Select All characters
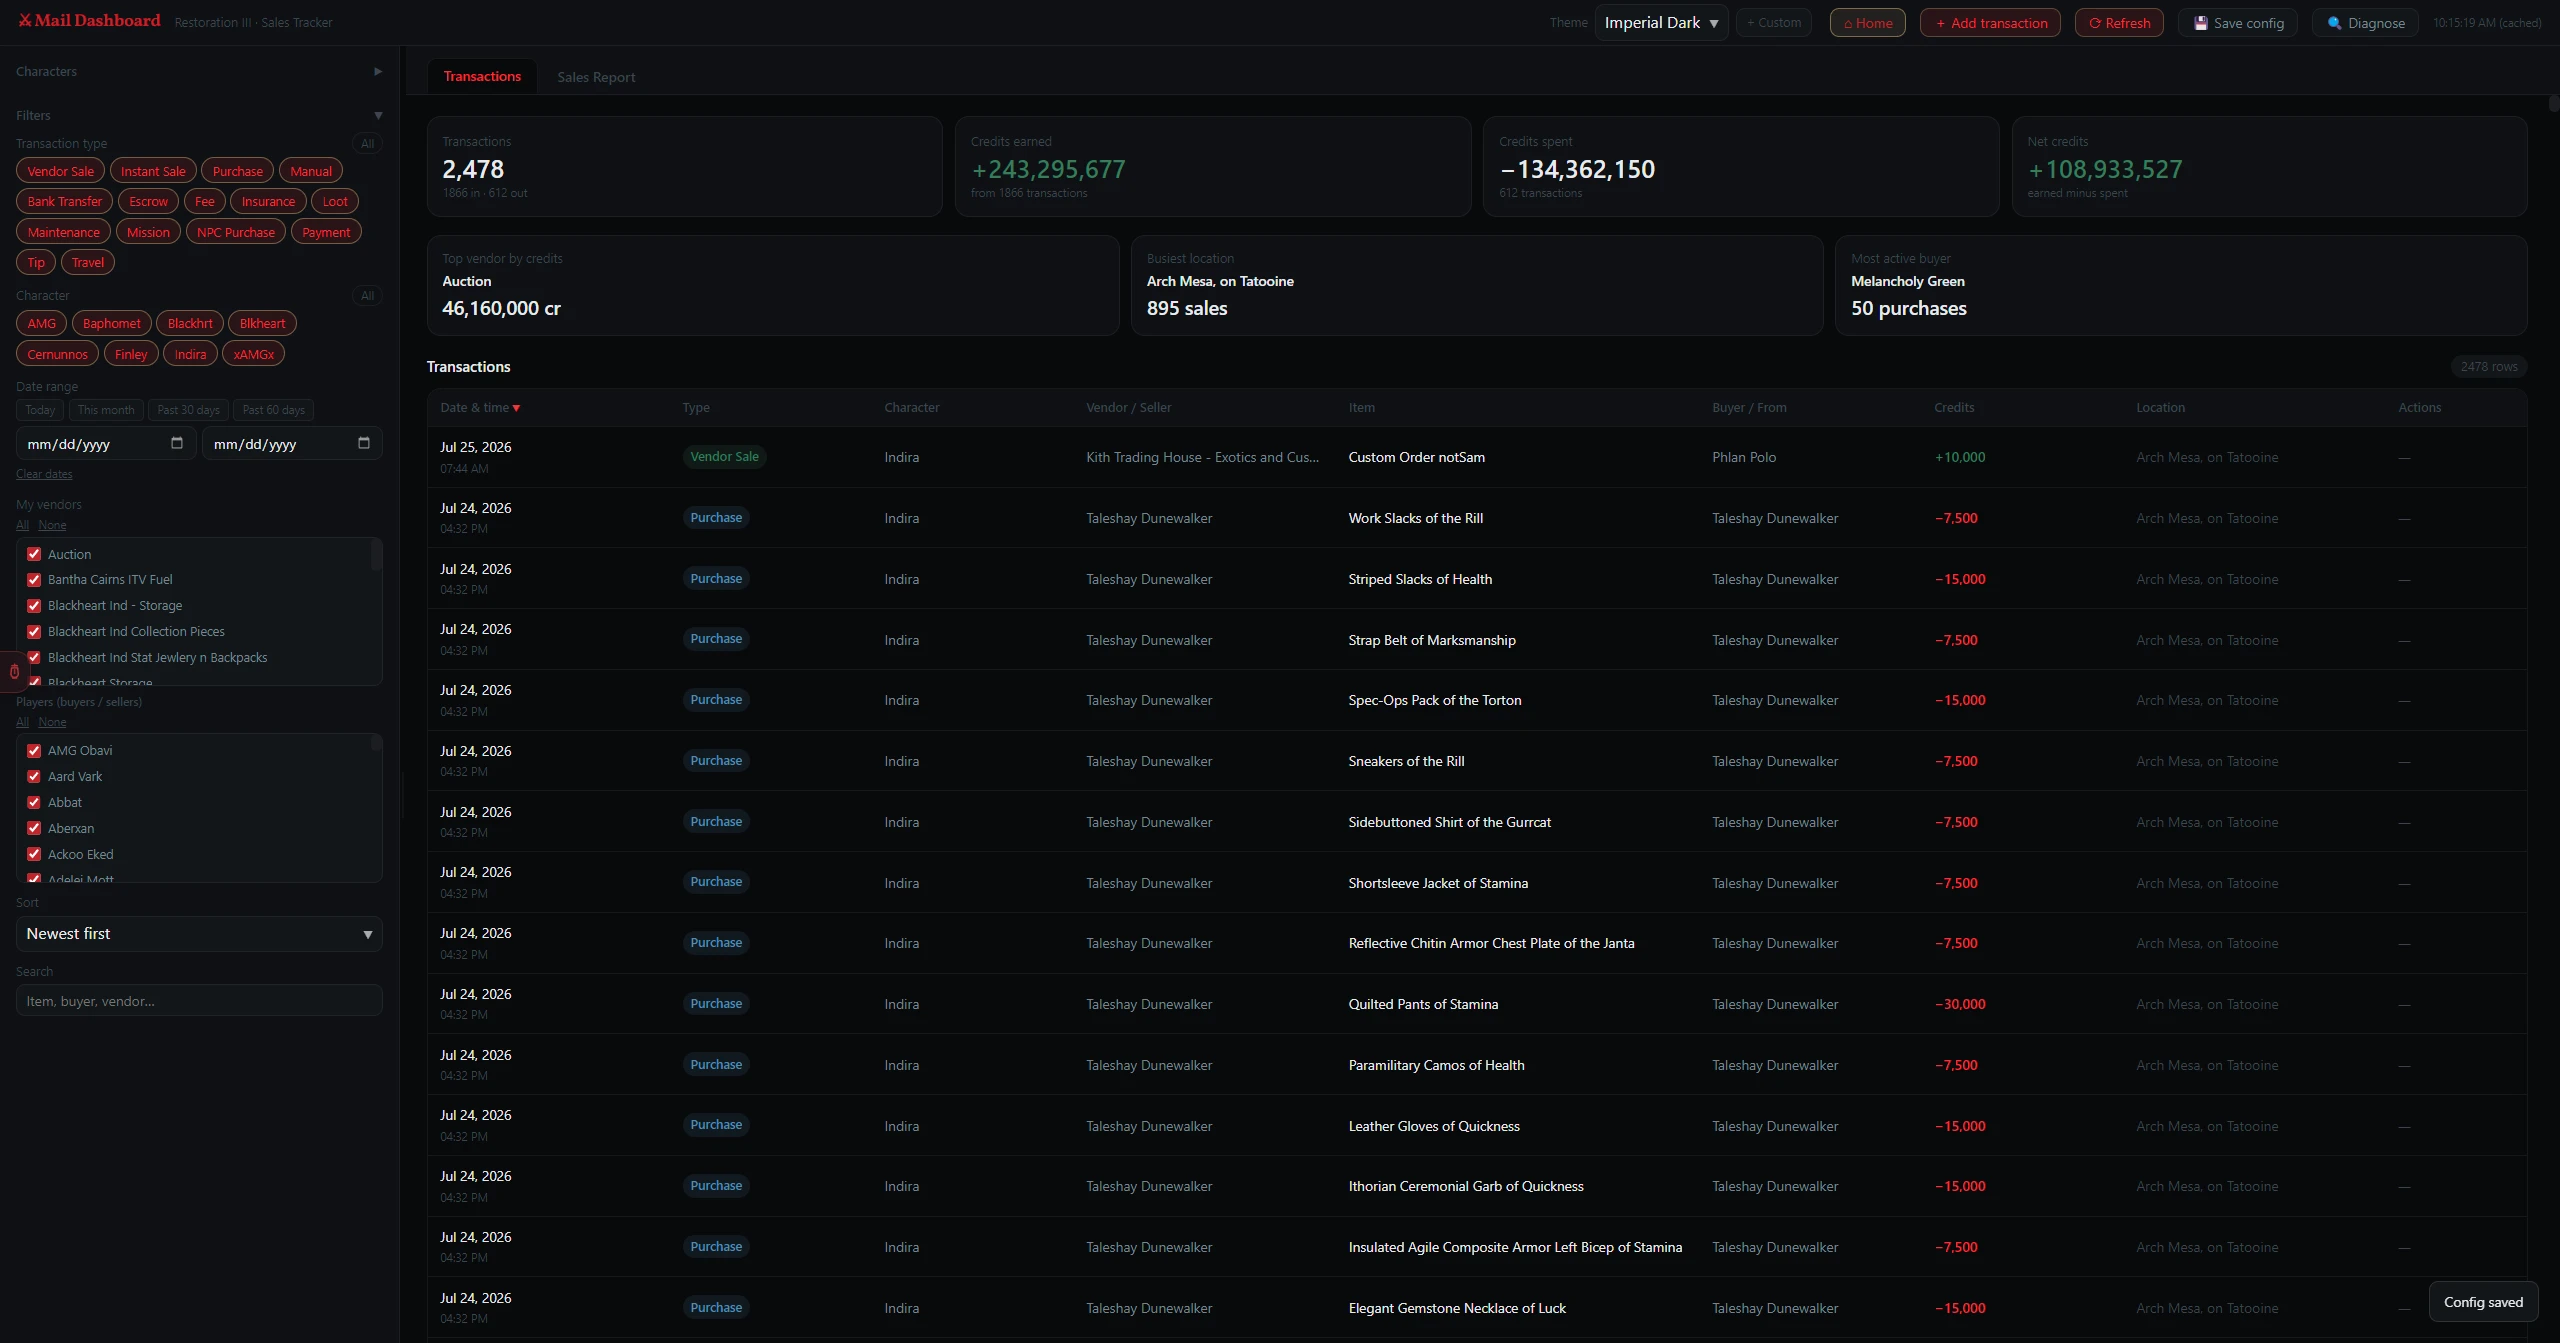Screen dimensions: 2560x1343 click(368, 295)
